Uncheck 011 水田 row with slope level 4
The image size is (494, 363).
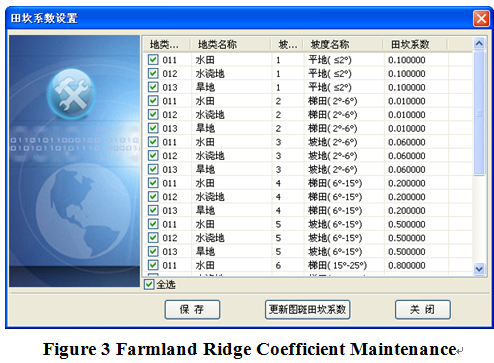(153, 183)
